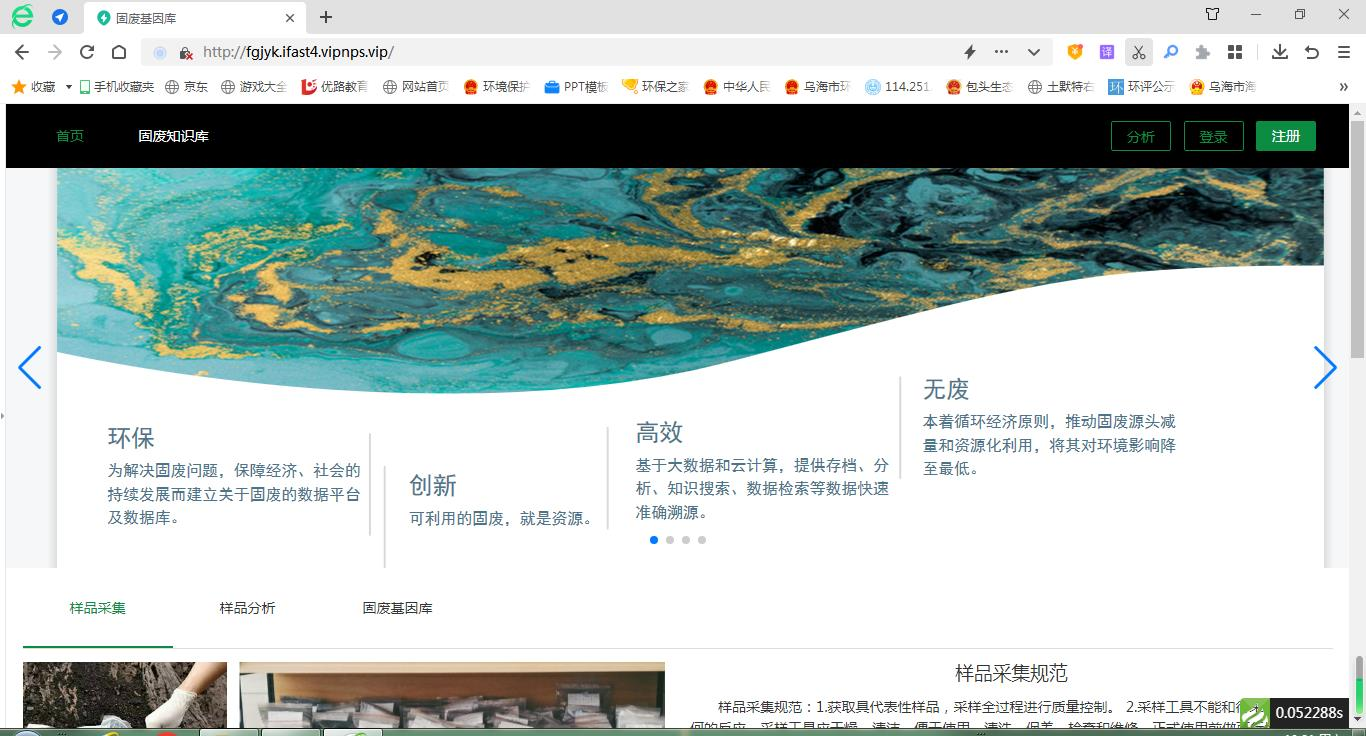The width and height of the screenshot is (1366, 736).
Task: Expand the hidden bookmarks overflow chevron
Action: click(x=1343, y=87)
